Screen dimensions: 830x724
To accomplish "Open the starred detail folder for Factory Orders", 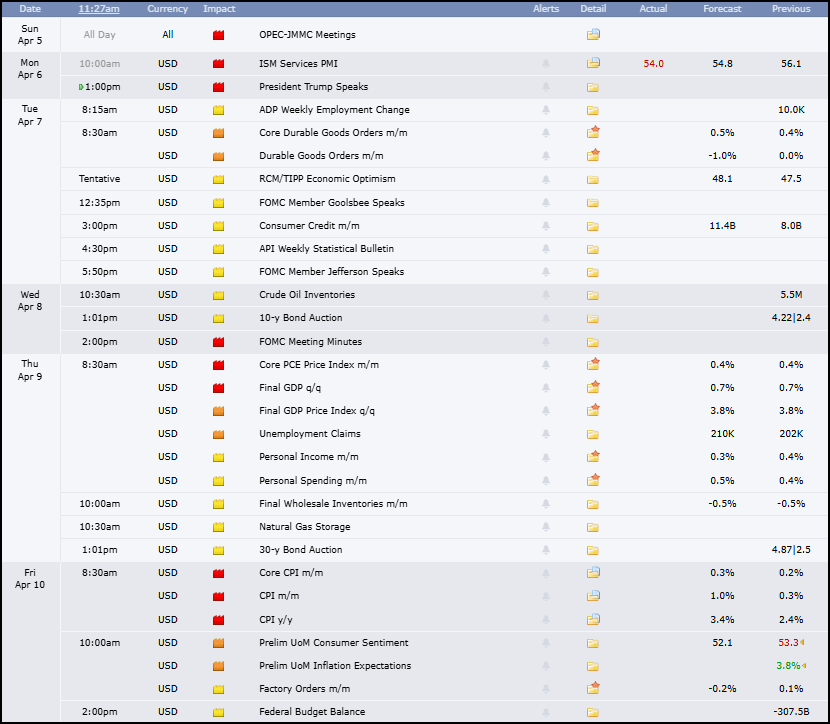I will (x=593, y=688).
